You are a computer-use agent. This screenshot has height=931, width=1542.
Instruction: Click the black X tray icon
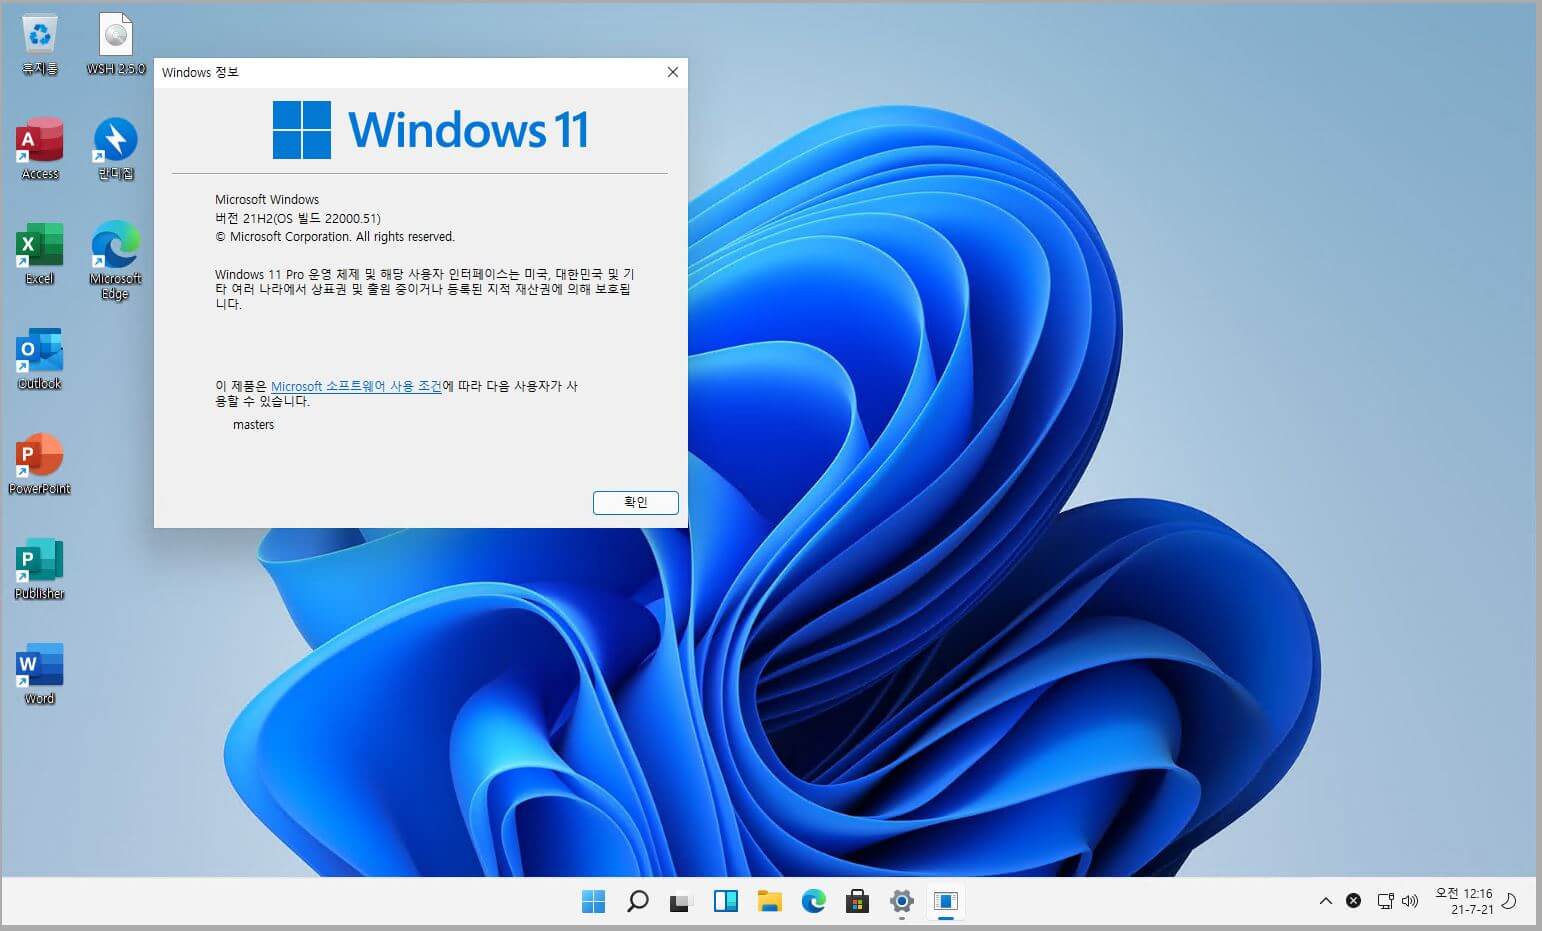pos(1353,901)
